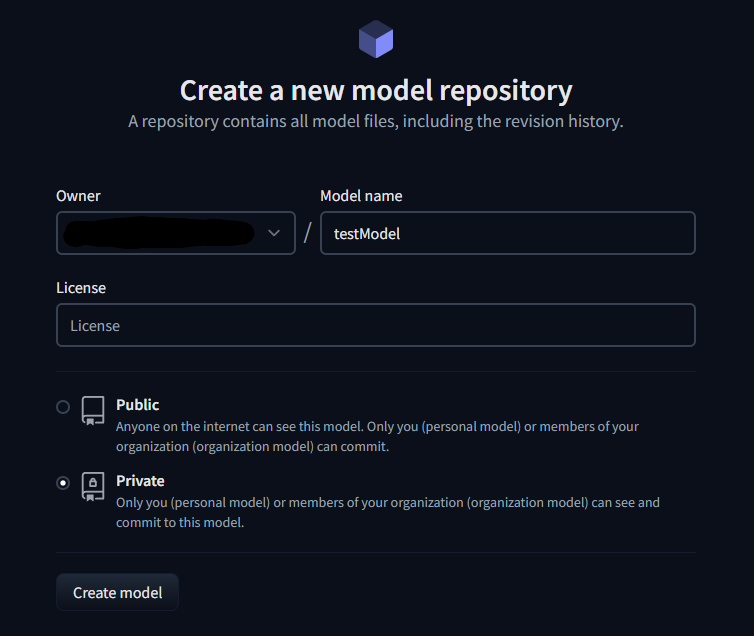Select the Private visibility radio button
Viewport: 754px width, 636px height.
63,483
